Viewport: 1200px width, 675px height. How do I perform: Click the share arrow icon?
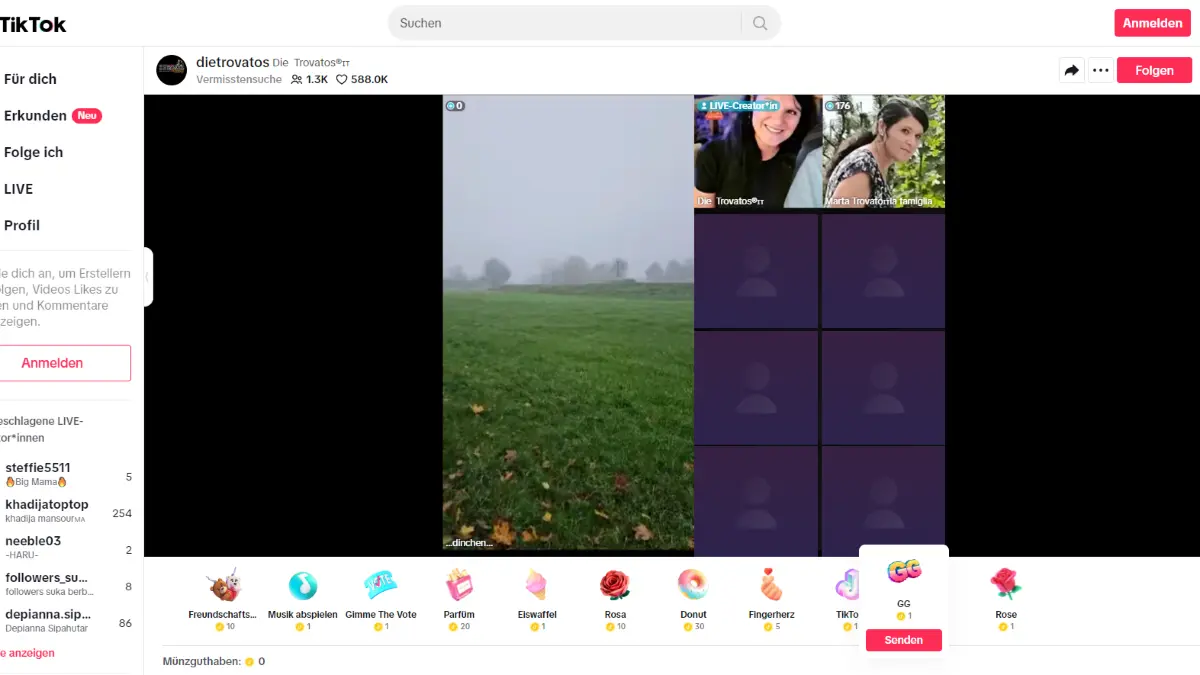click(1071, 70)
